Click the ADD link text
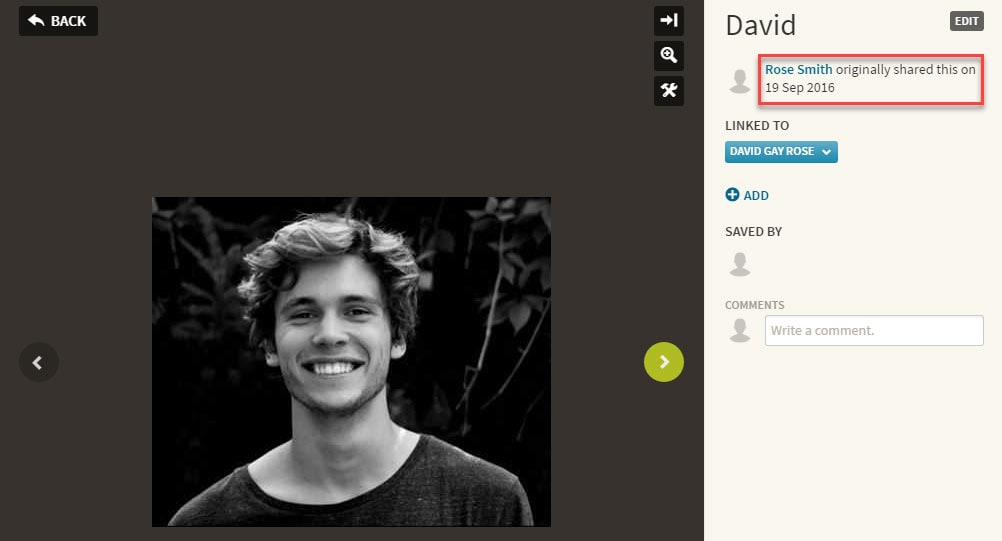The height and width of the screenshot is (541, 1002). [756, 195]
